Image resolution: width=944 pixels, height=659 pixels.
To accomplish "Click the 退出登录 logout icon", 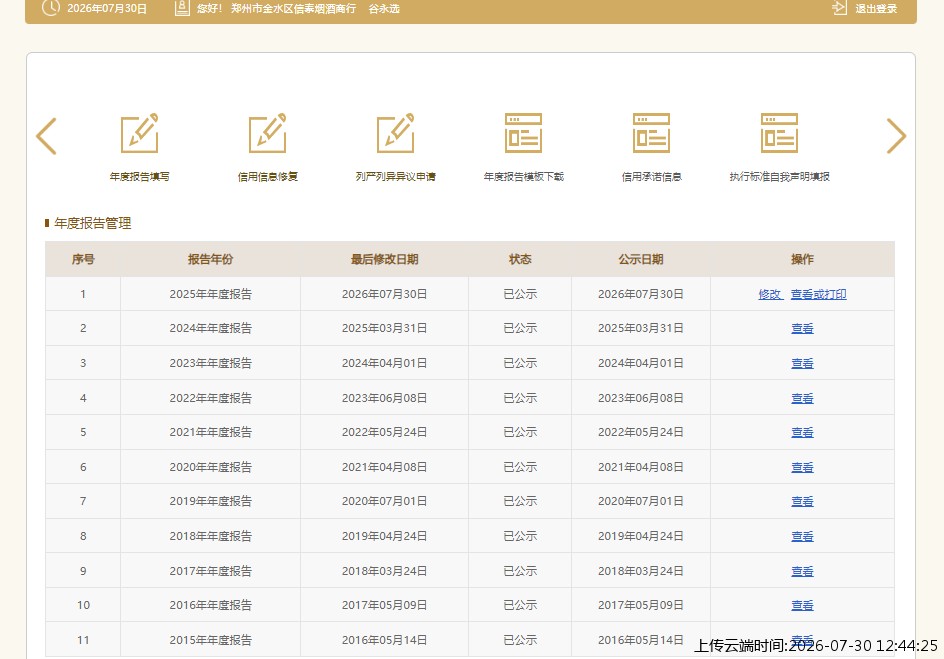I will pyautogui.click(x=839, y=8).
